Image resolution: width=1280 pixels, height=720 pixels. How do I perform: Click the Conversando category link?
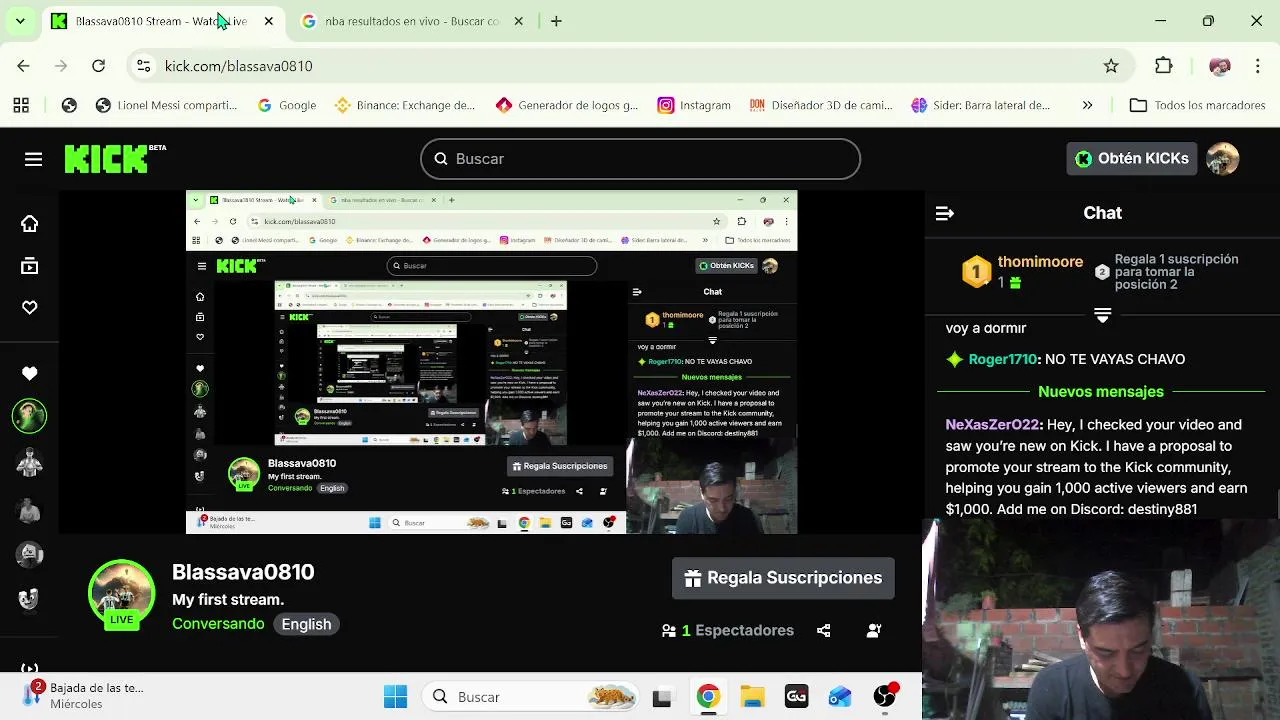pos(218,624)
